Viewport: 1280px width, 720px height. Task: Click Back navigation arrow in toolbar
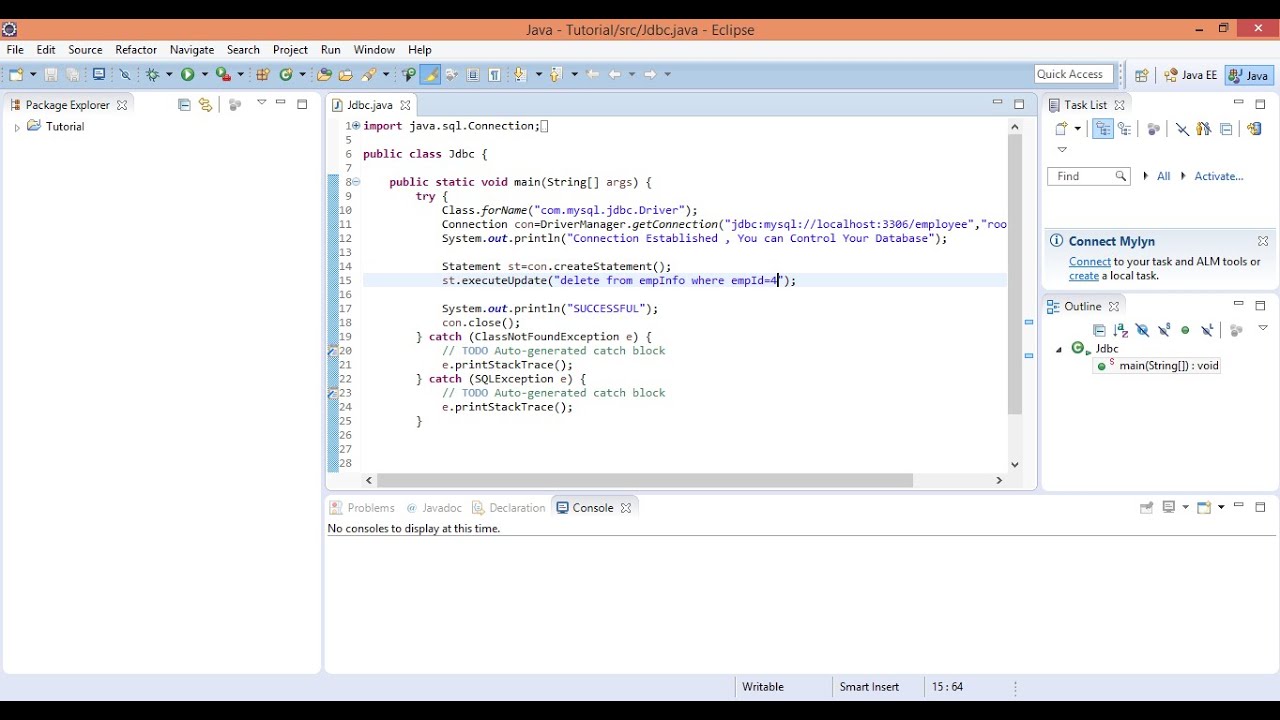[615, 74]
